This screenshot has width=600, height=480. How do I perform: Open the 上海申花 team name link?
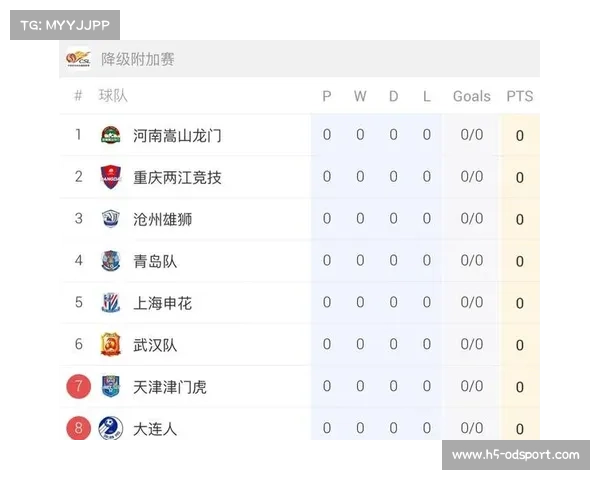point(162,303)
